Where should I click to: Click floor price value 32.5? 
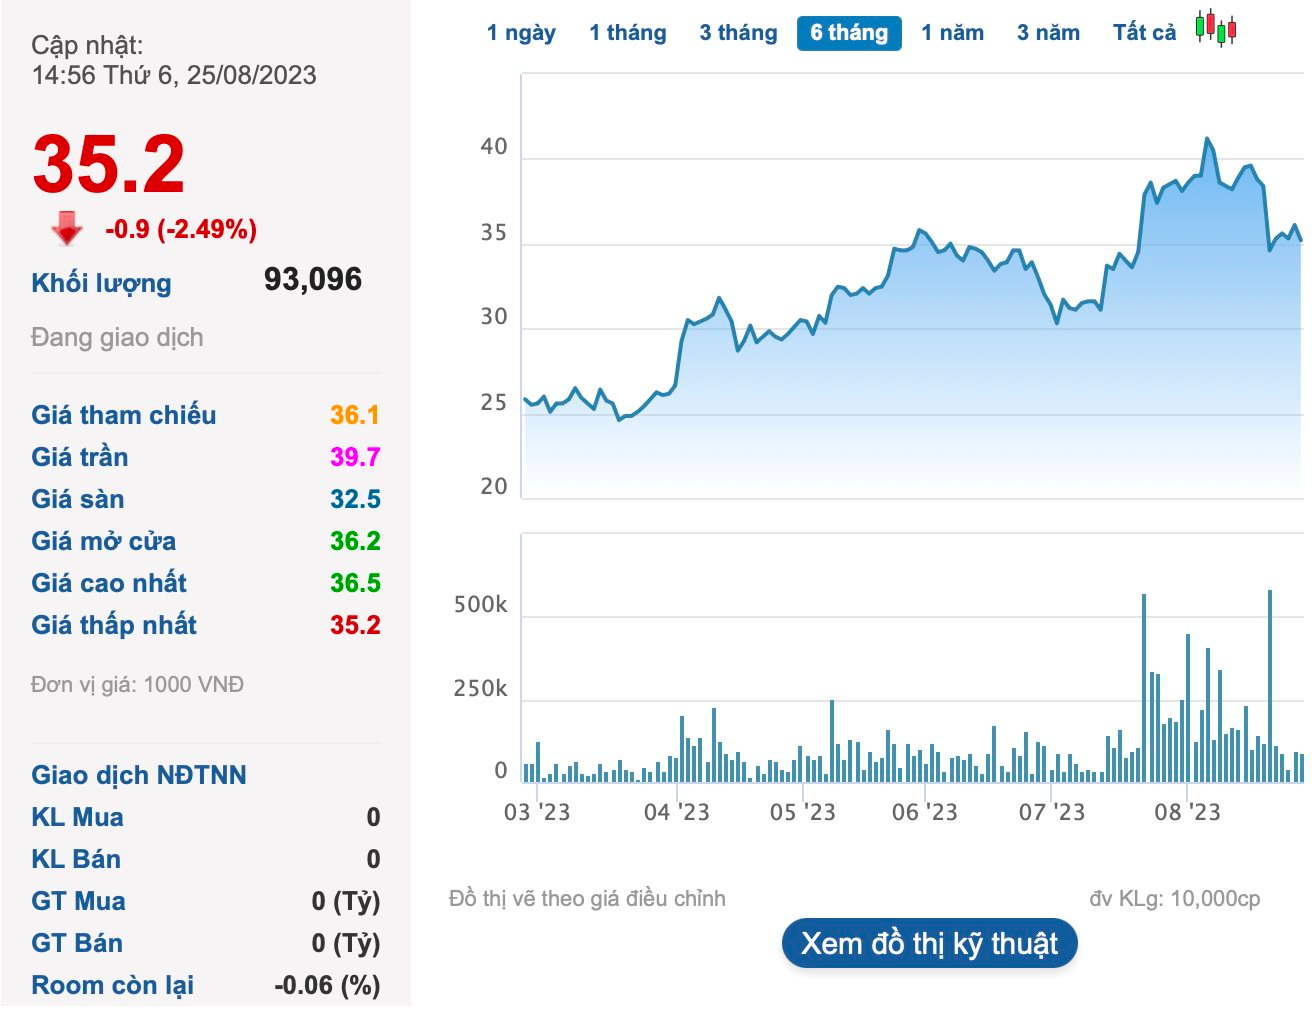coord(355,499)
